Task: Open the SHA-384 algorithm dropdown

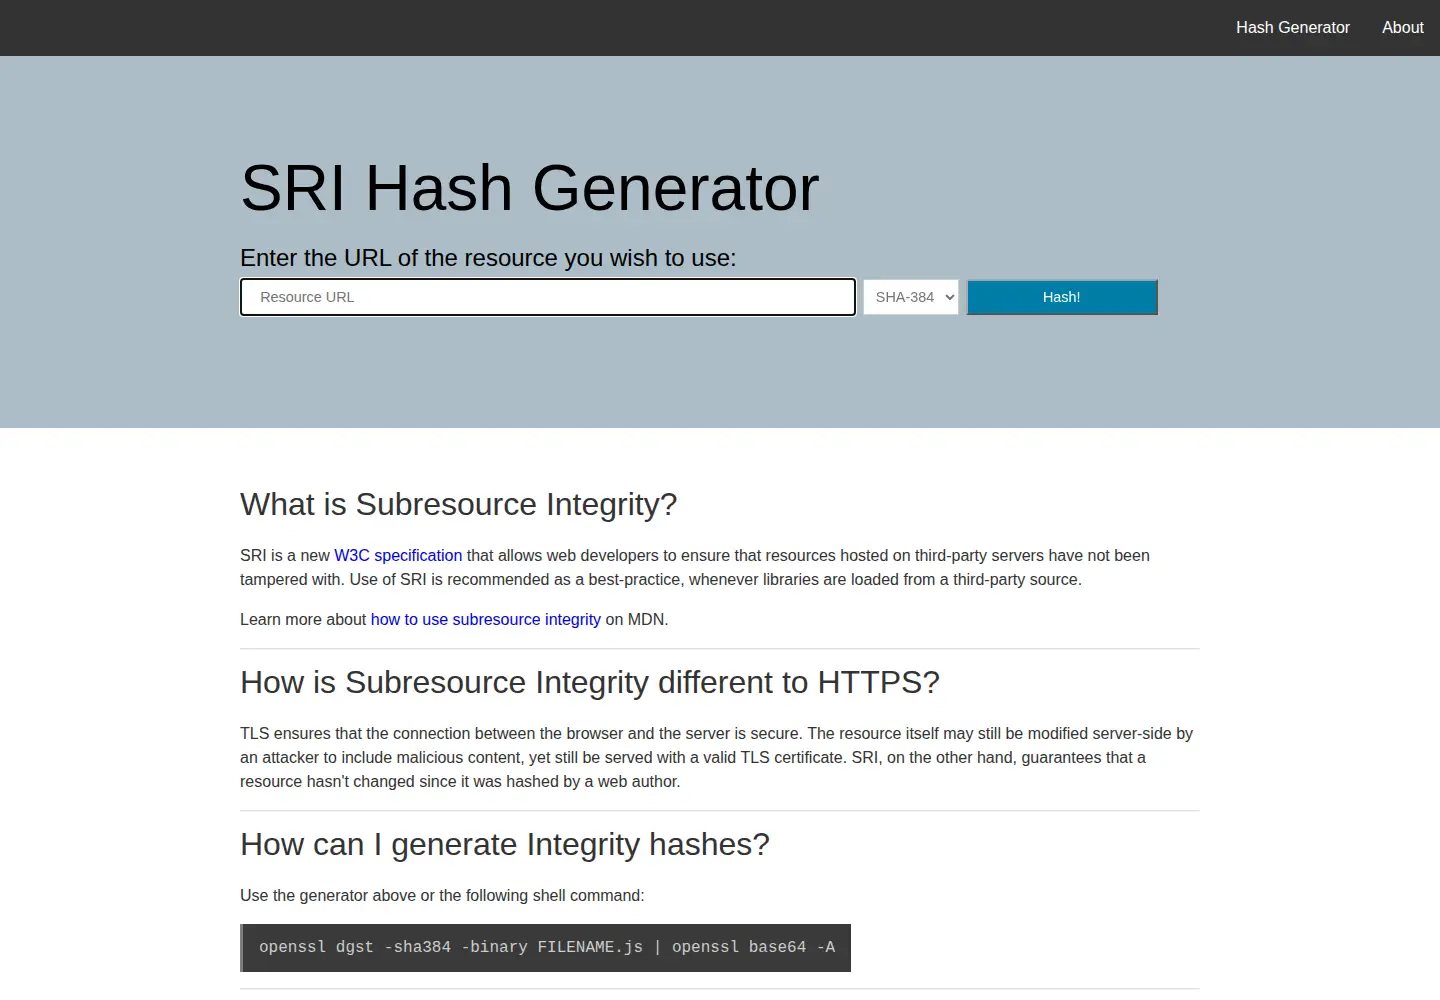Action: 911,297
